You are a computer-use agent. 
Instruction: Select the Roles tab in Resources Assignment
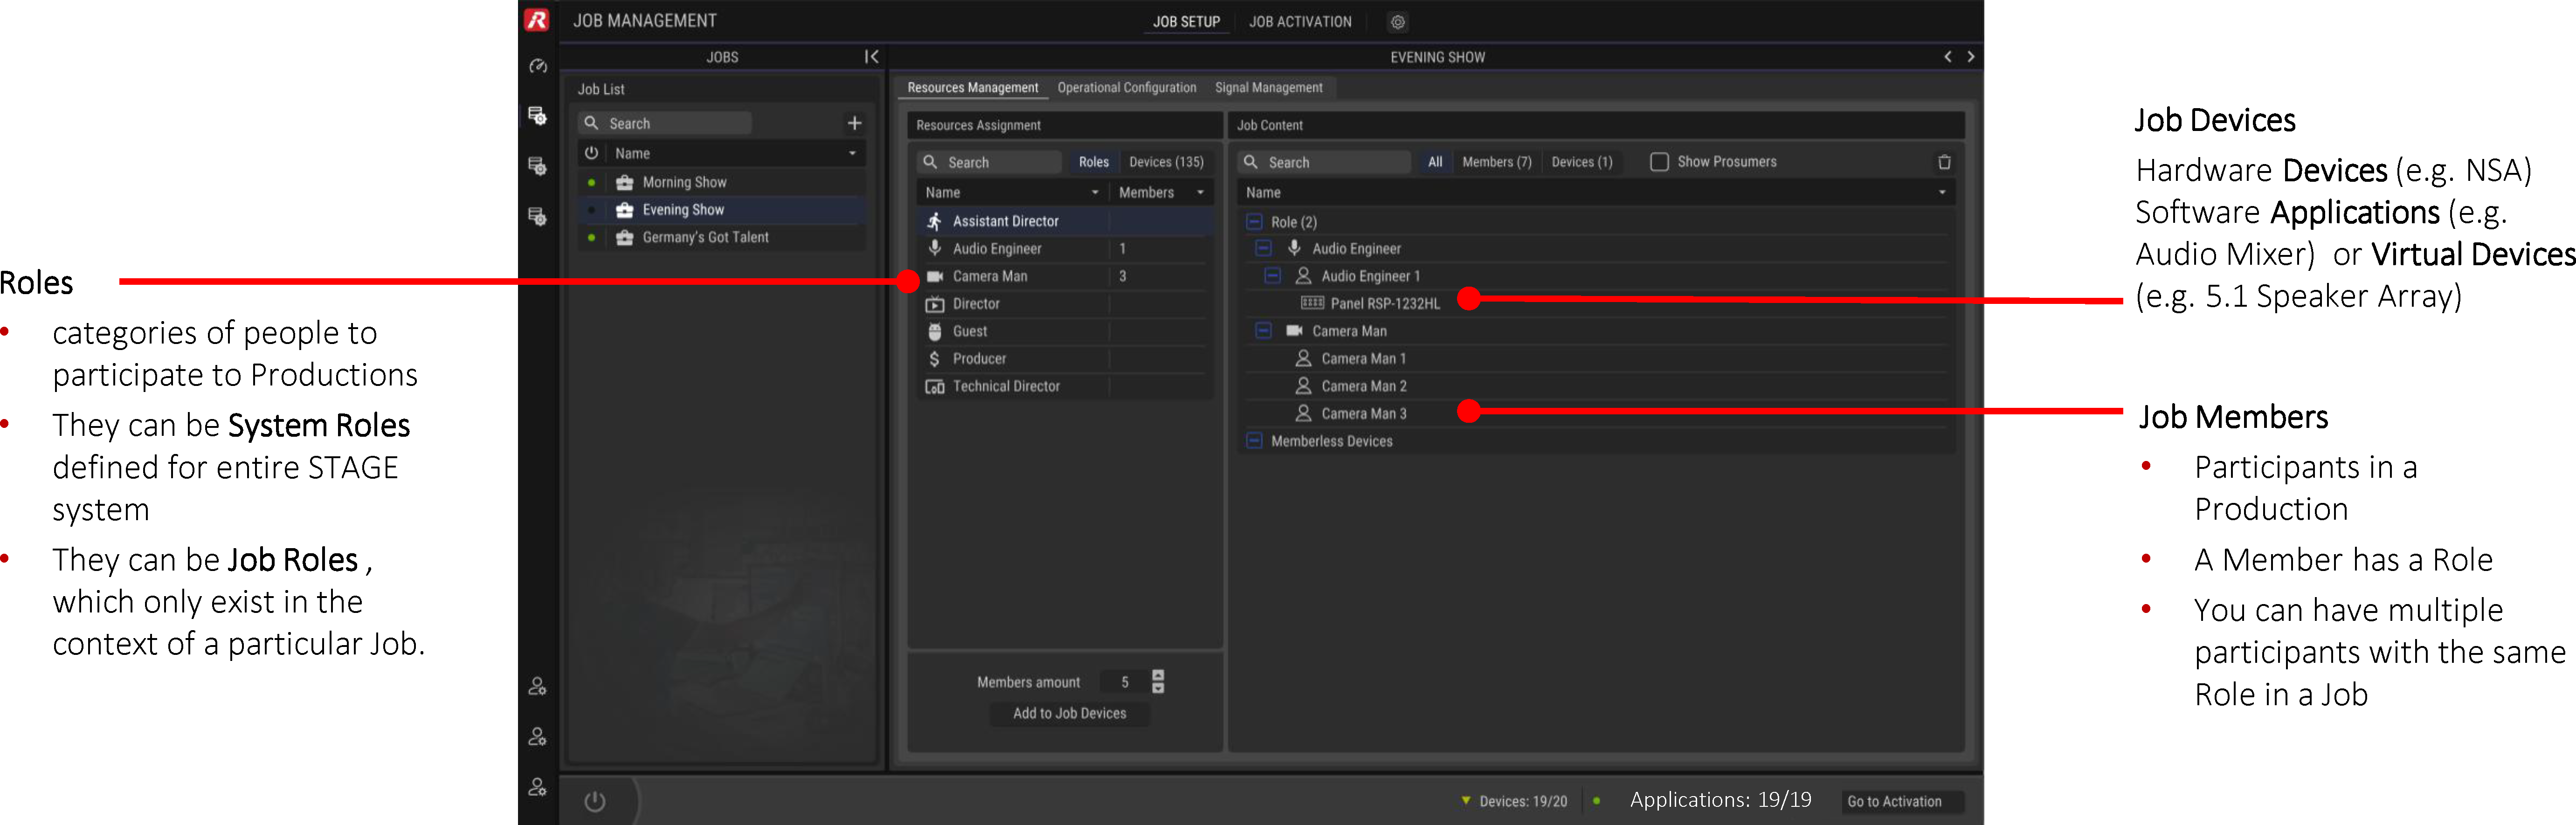pyautogui.click(x=1094, y=162)
